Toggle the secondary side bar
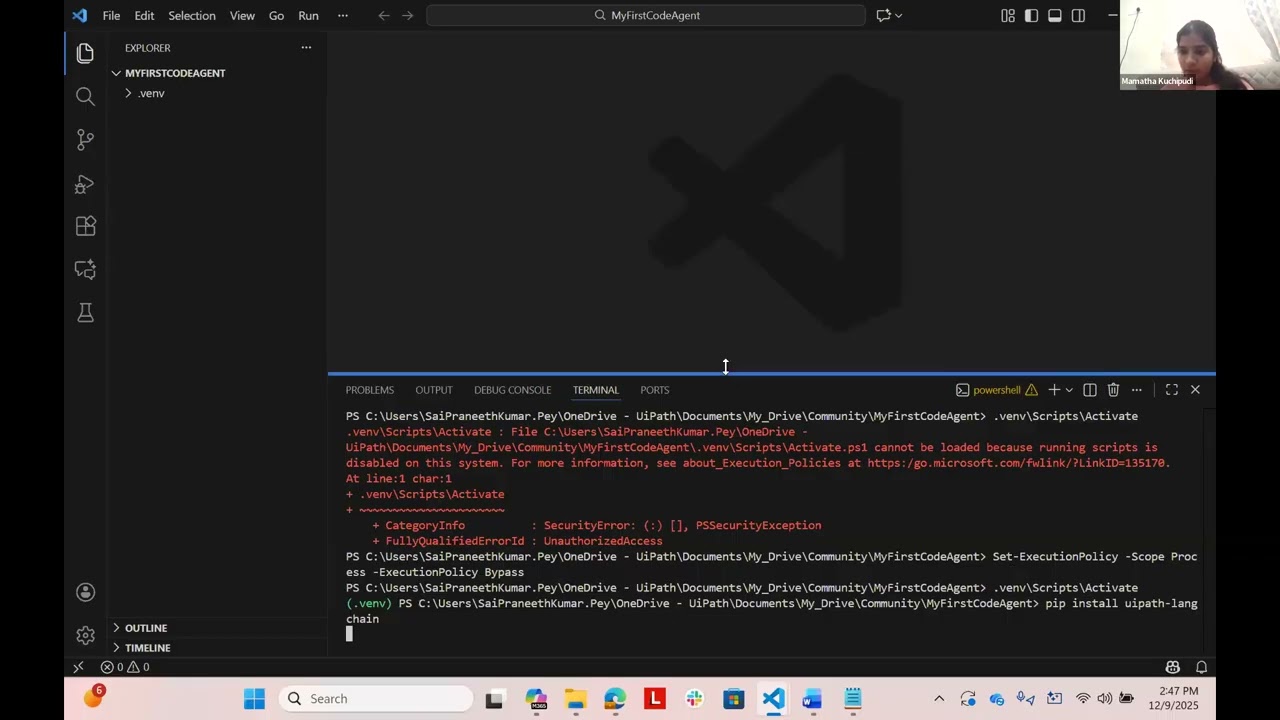This screenshot has width=1280, height=720. [x=1078, y=15]
